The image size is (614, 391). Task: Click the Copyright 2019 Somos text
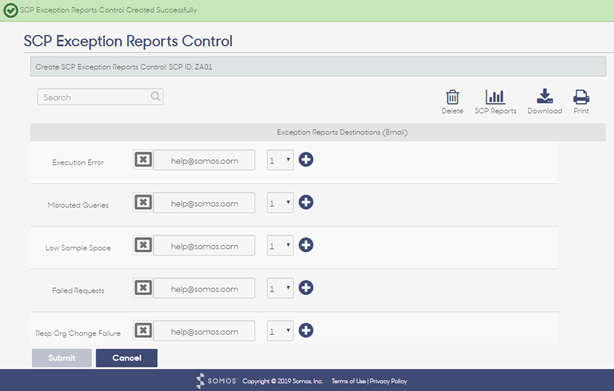click(282, 381)
